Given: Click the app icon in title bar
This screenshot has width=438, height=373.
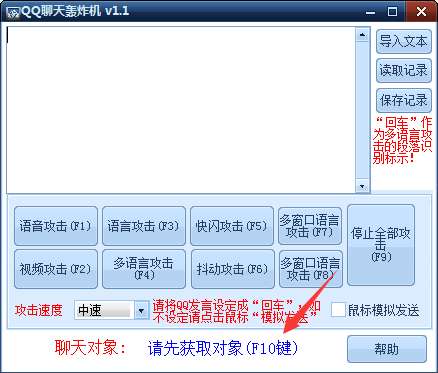Looking at the screenshot, I should (x=14, y=12).
